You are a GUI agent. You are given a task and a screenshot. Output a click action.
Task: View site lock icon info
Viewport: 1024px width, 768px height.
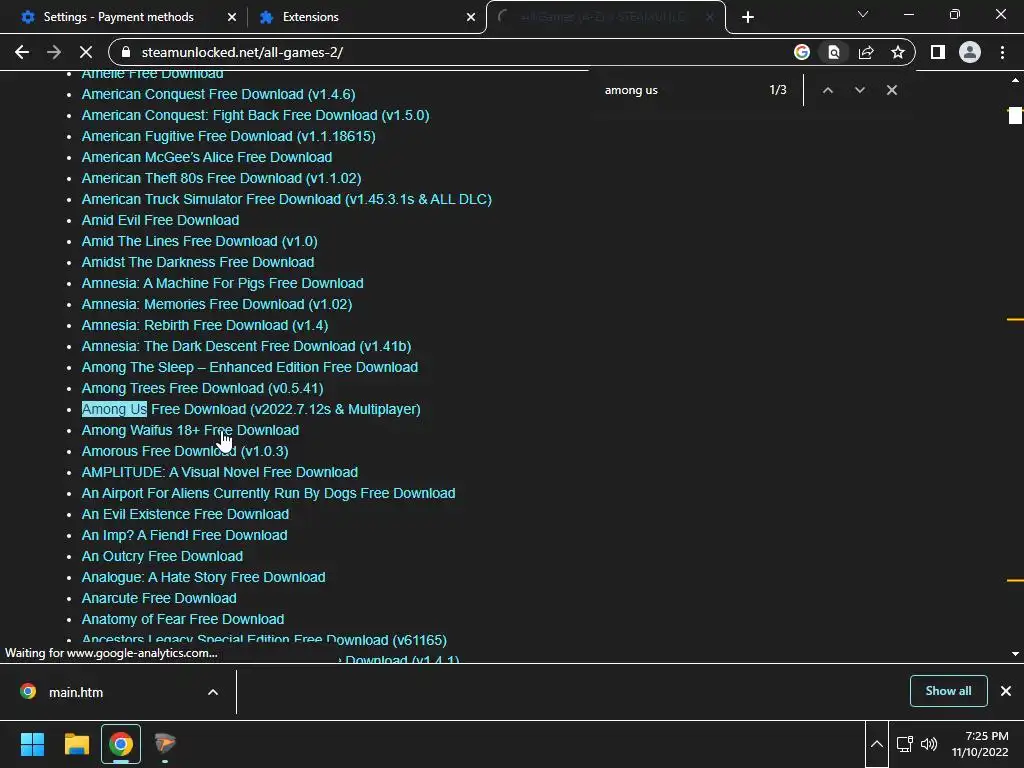pos(127,52)
